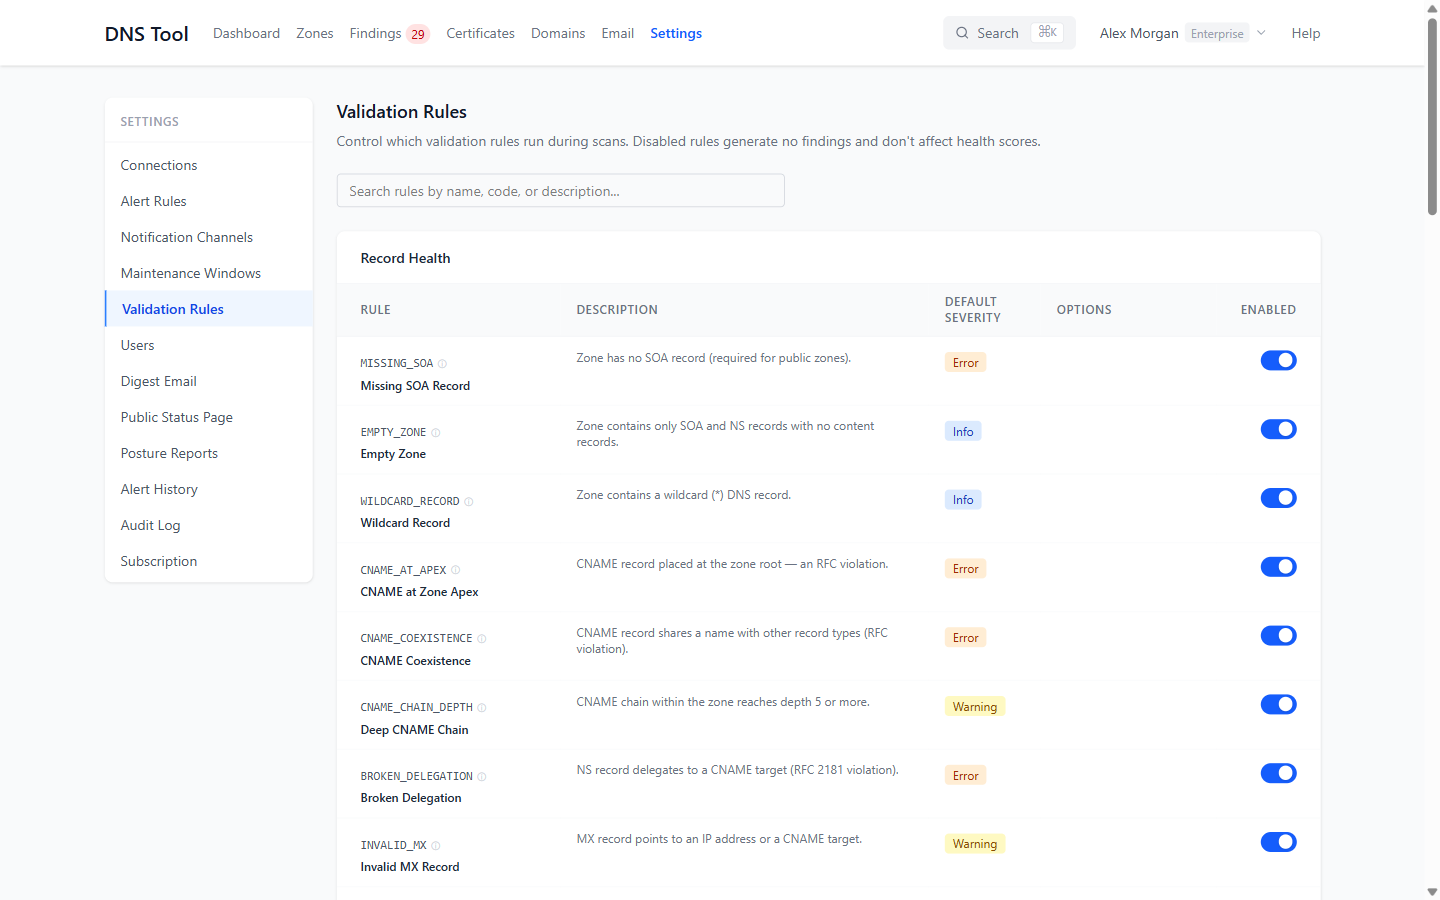Open Public Status Page settings
Image resolution: width=1440 pixels, height=900 pixels.
coord(209,417)
